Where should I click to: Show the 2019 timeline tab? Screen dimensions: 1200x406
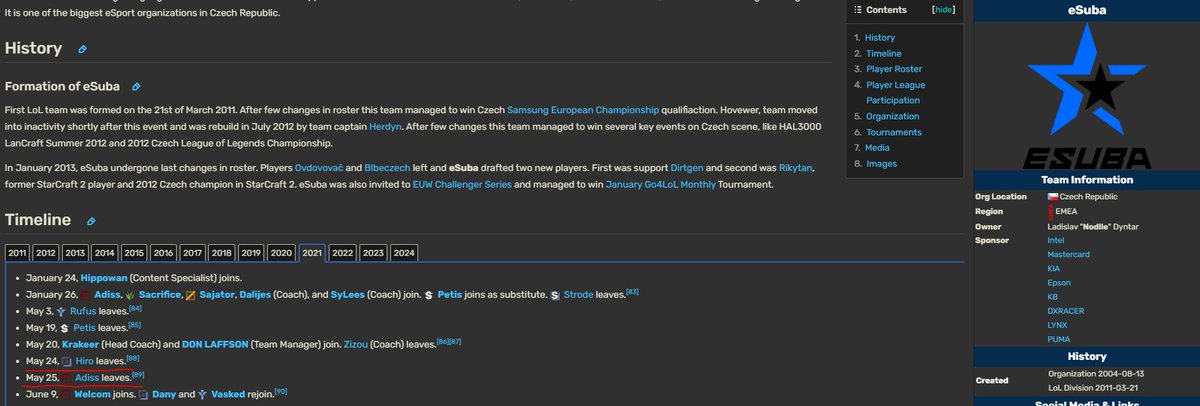[x=251, y=253]
